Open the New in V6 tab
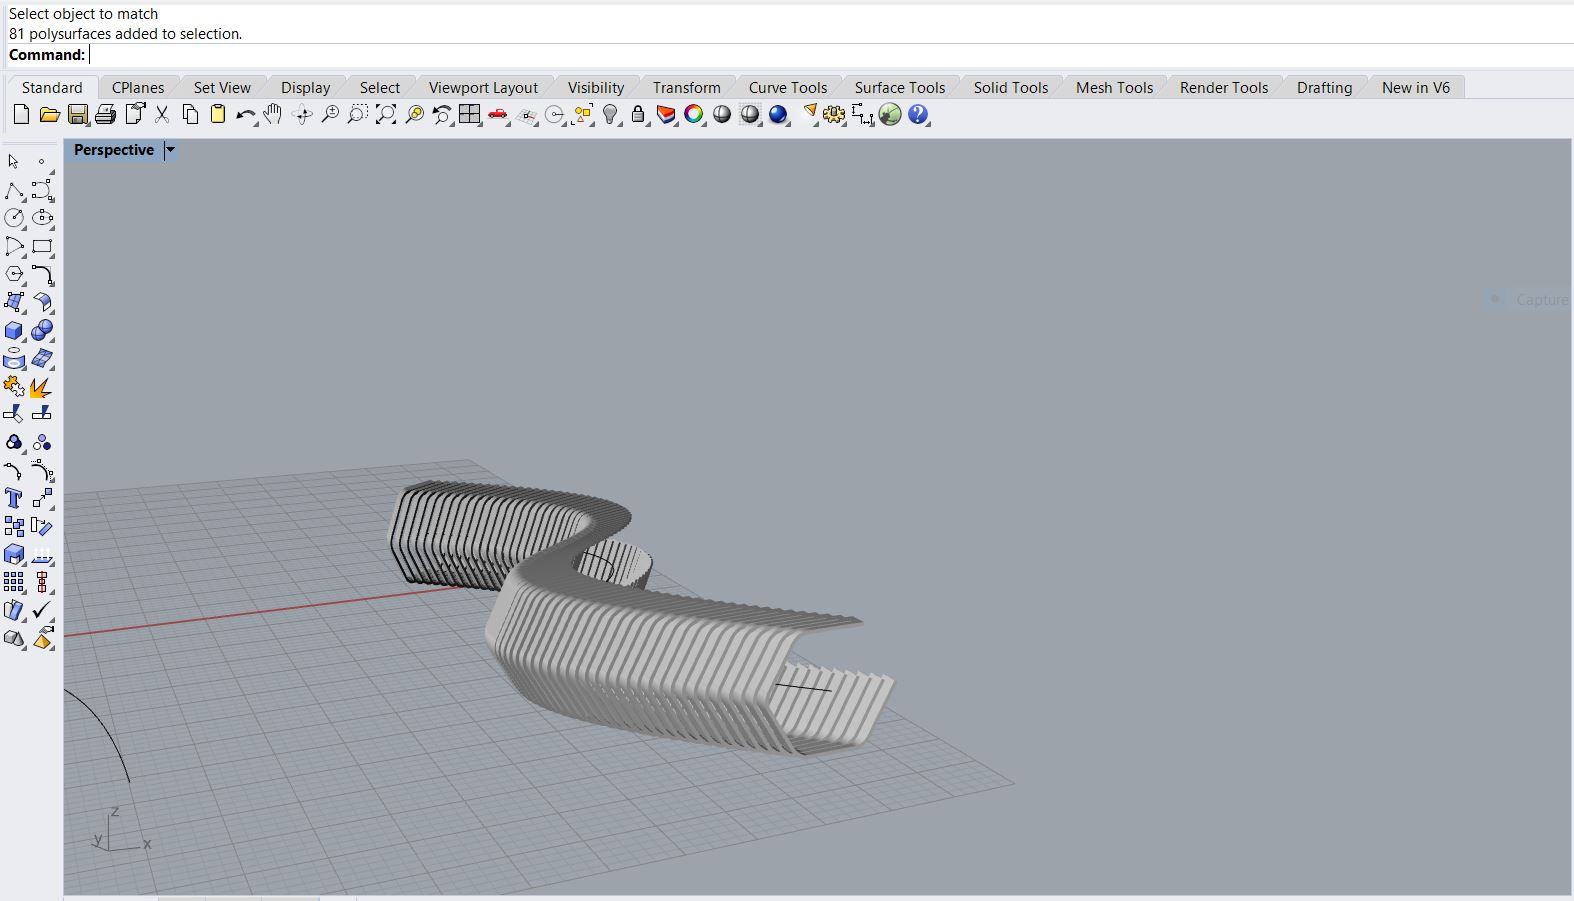This screenshot has width=1574, height=901. coord(1415,87)
